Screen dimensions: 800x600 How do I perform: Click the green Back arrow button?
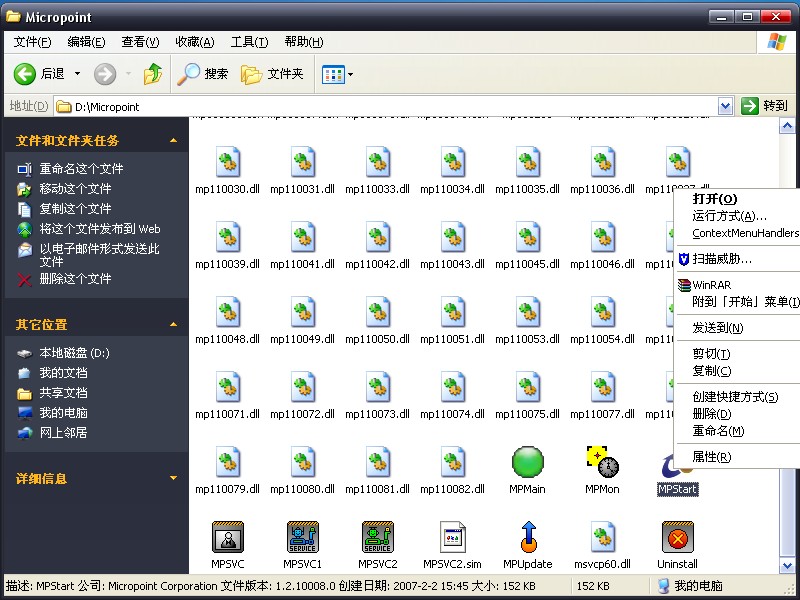point(24,74)
